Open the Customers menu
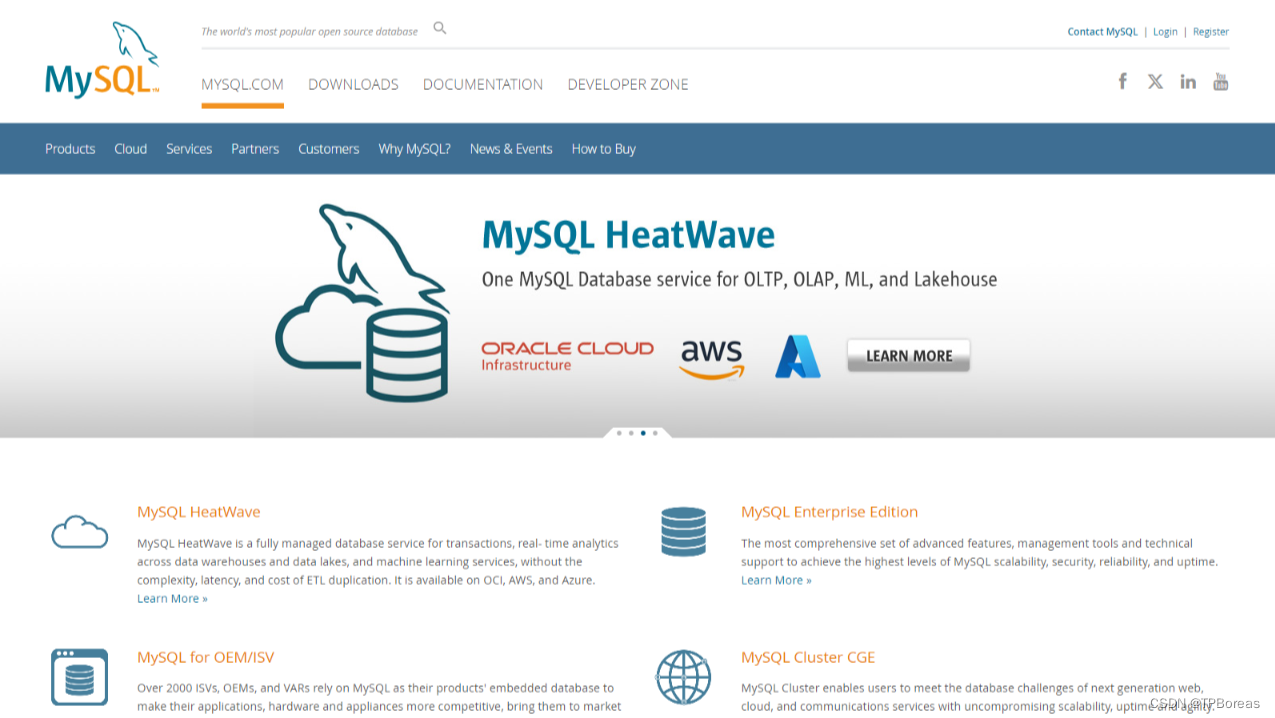Viewport: 1275px width, 718px height. pos(328,149)
